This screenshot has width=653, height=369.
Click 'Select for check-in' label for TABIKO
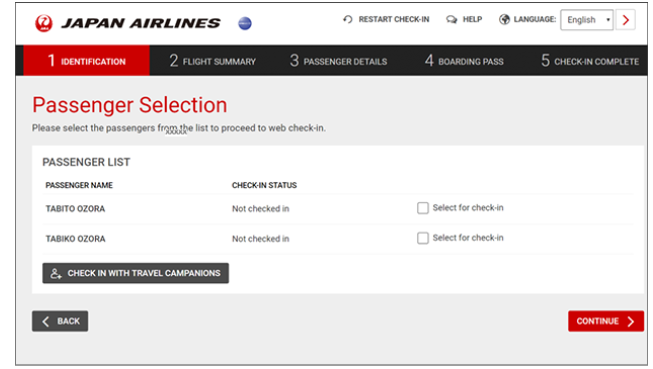(x=468, y=238)
